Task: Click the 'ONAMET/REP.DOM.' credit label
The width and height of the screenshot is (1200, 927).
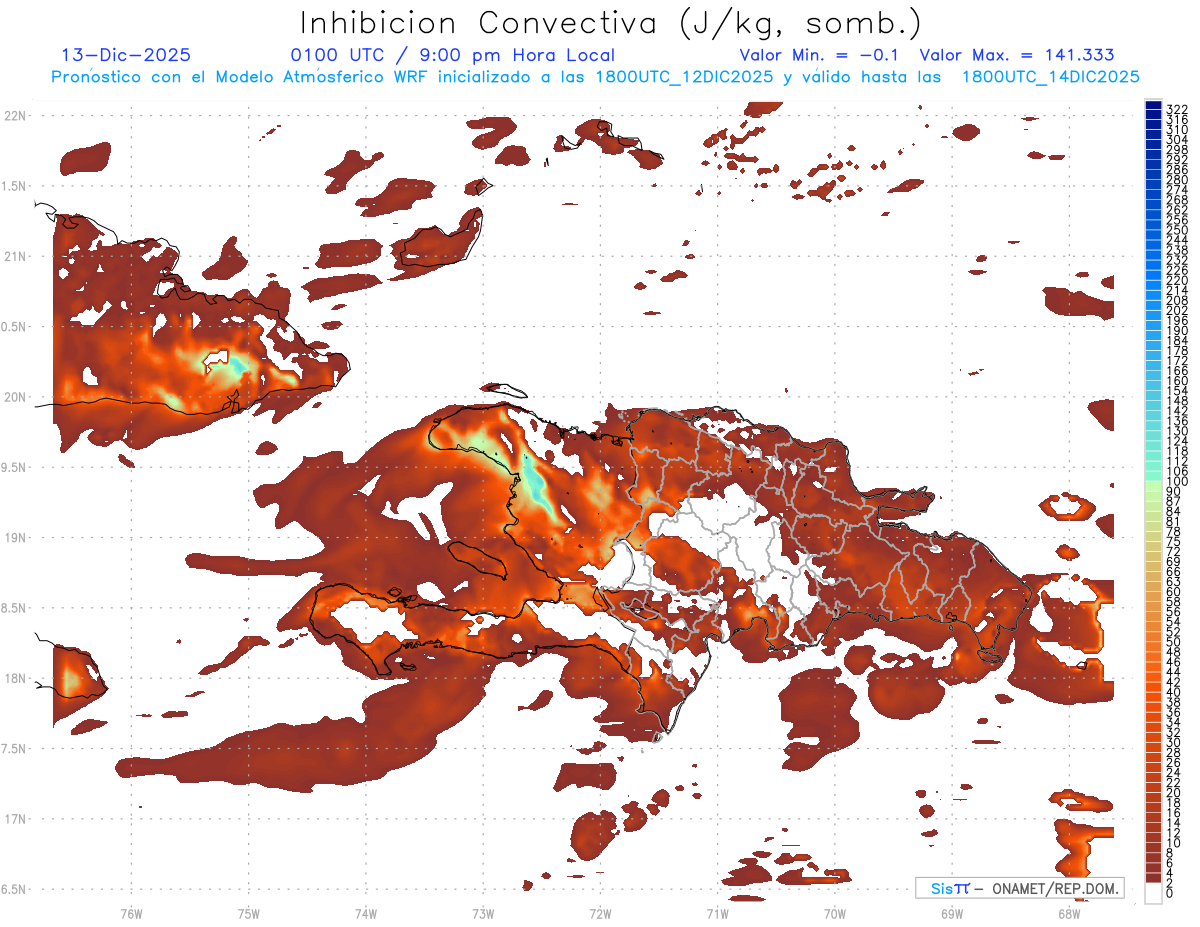Action: coord(1056,888)
